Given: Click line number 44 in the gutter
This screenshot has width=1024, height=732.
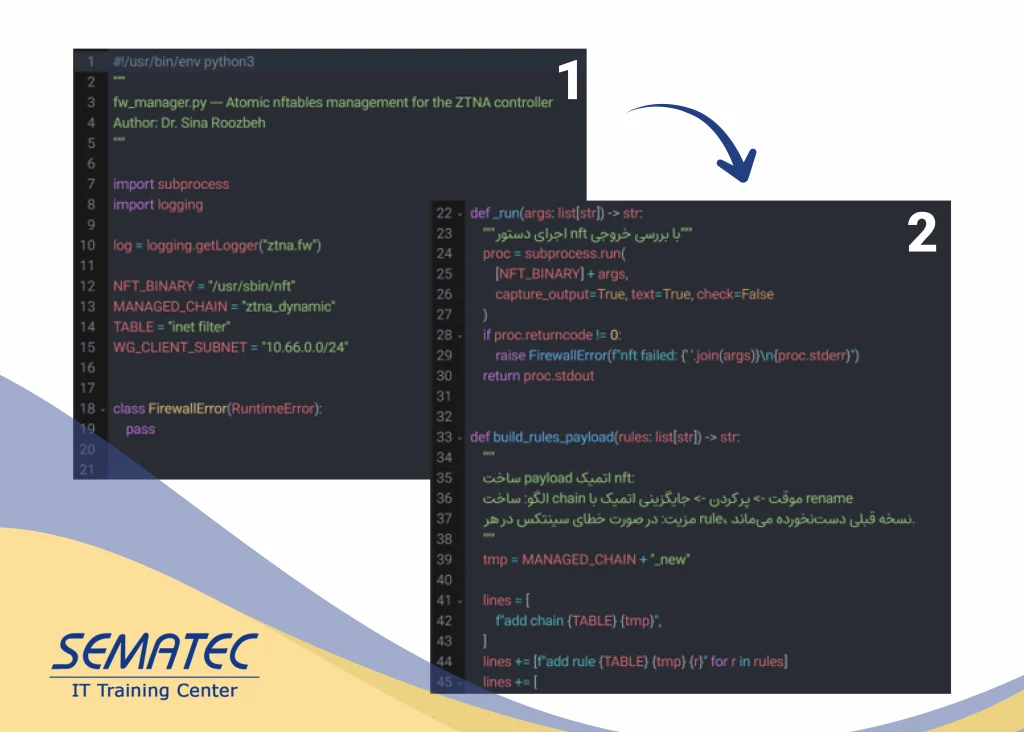Looking at the screenshot, I should pyautogui.click(x=444, y=661).
